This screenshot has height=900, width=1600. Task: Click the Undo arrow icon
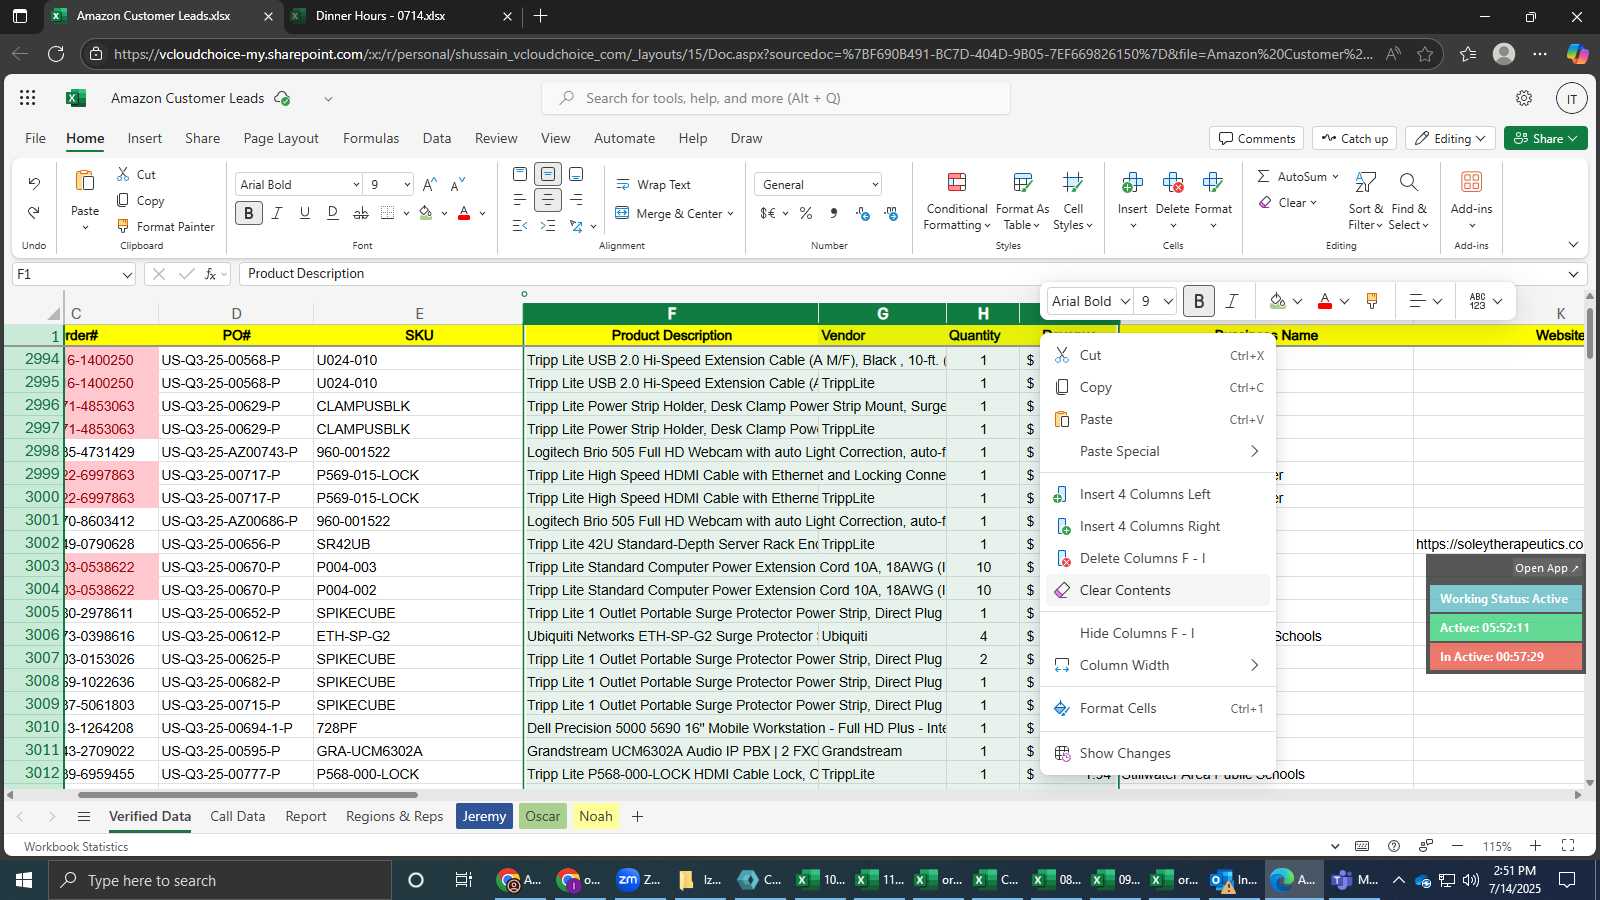[34, 184]
